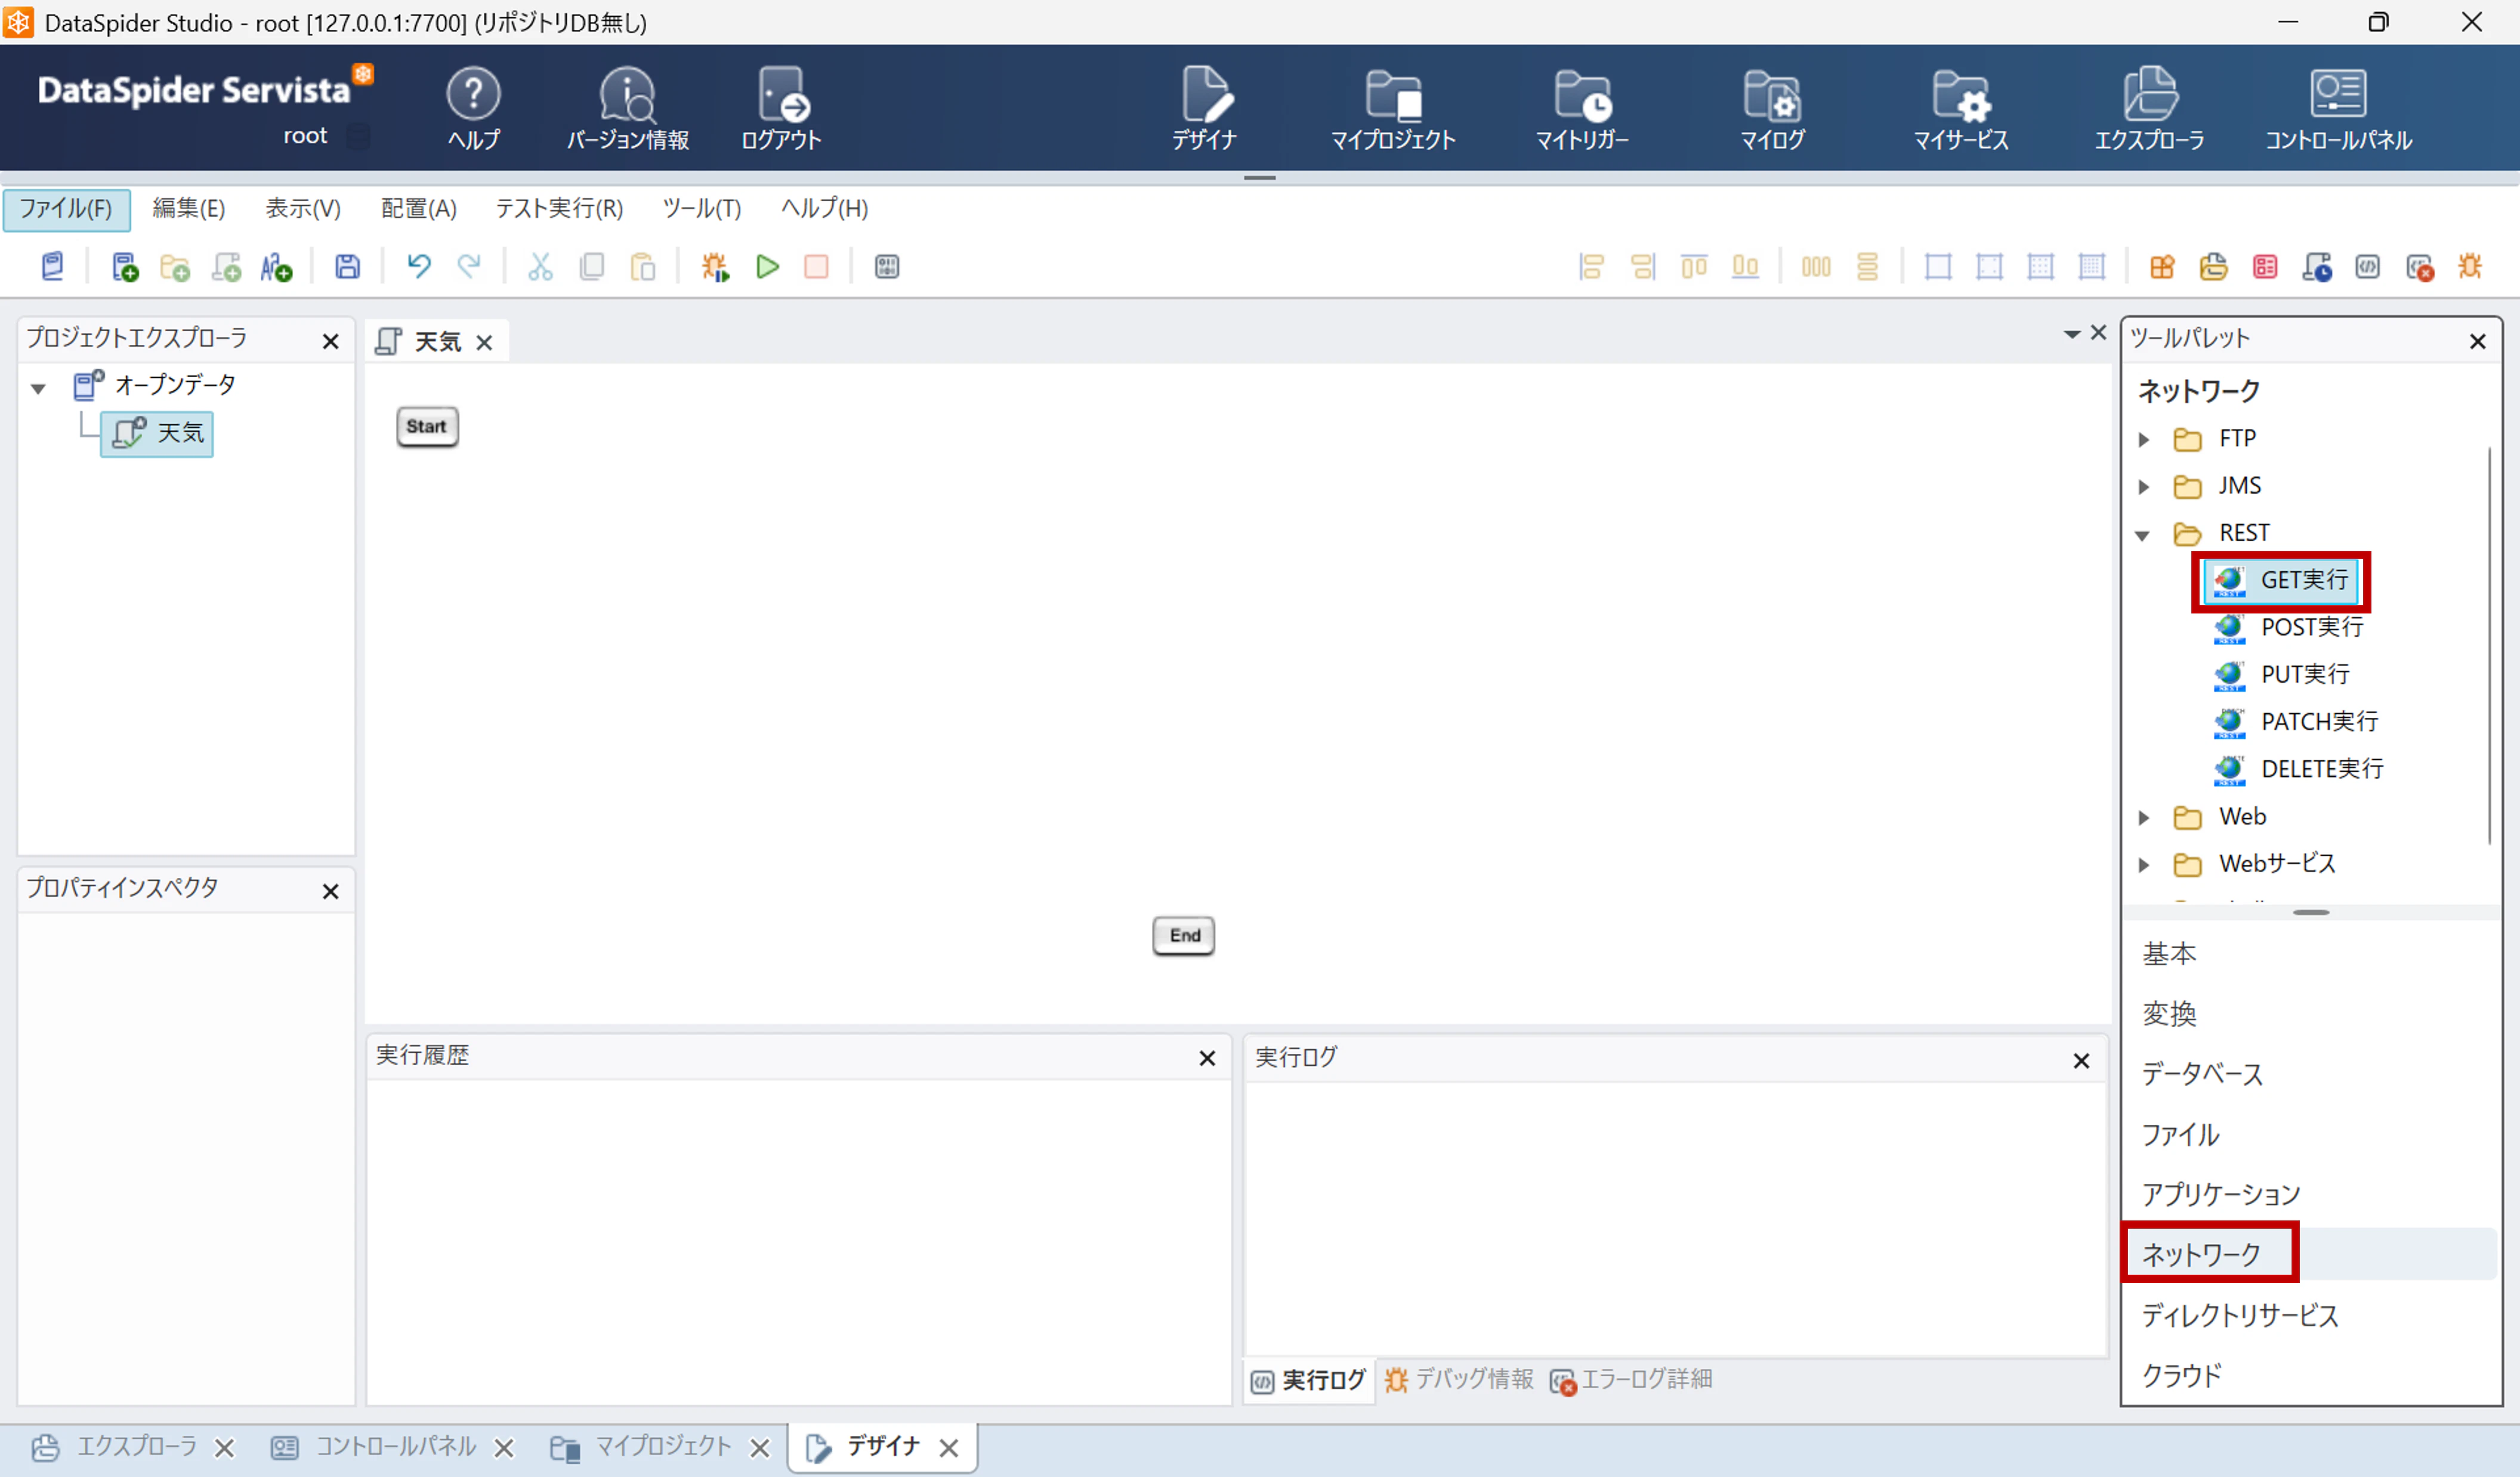Open the 編集(E) menu
The image size is (2520, 1477).
pyautogui.click(x=189, y=208)
